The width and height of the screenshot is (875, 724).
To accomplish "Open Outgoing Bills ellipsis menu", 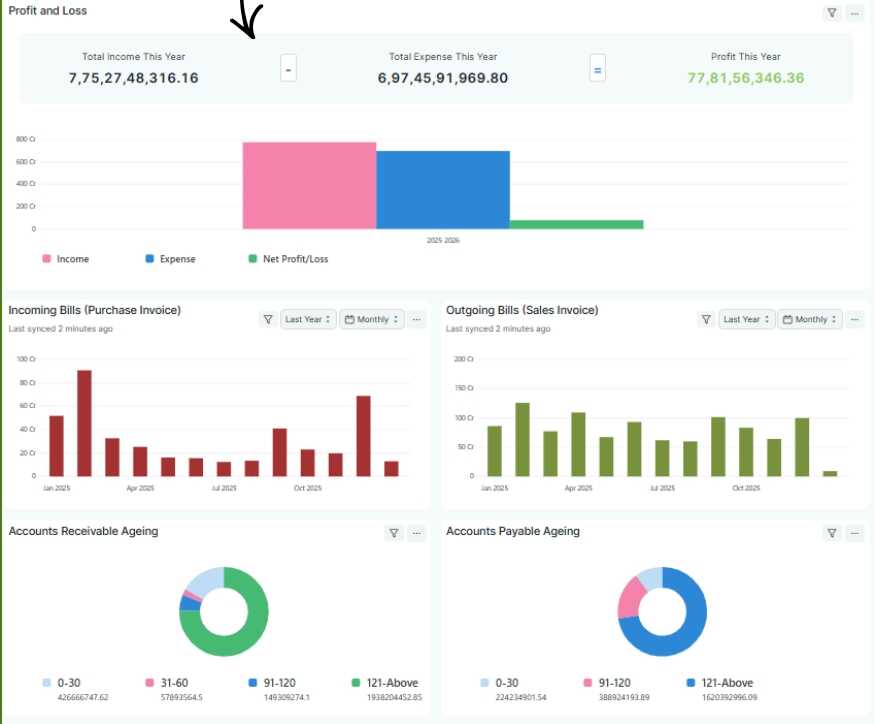I will coord(855,319).
